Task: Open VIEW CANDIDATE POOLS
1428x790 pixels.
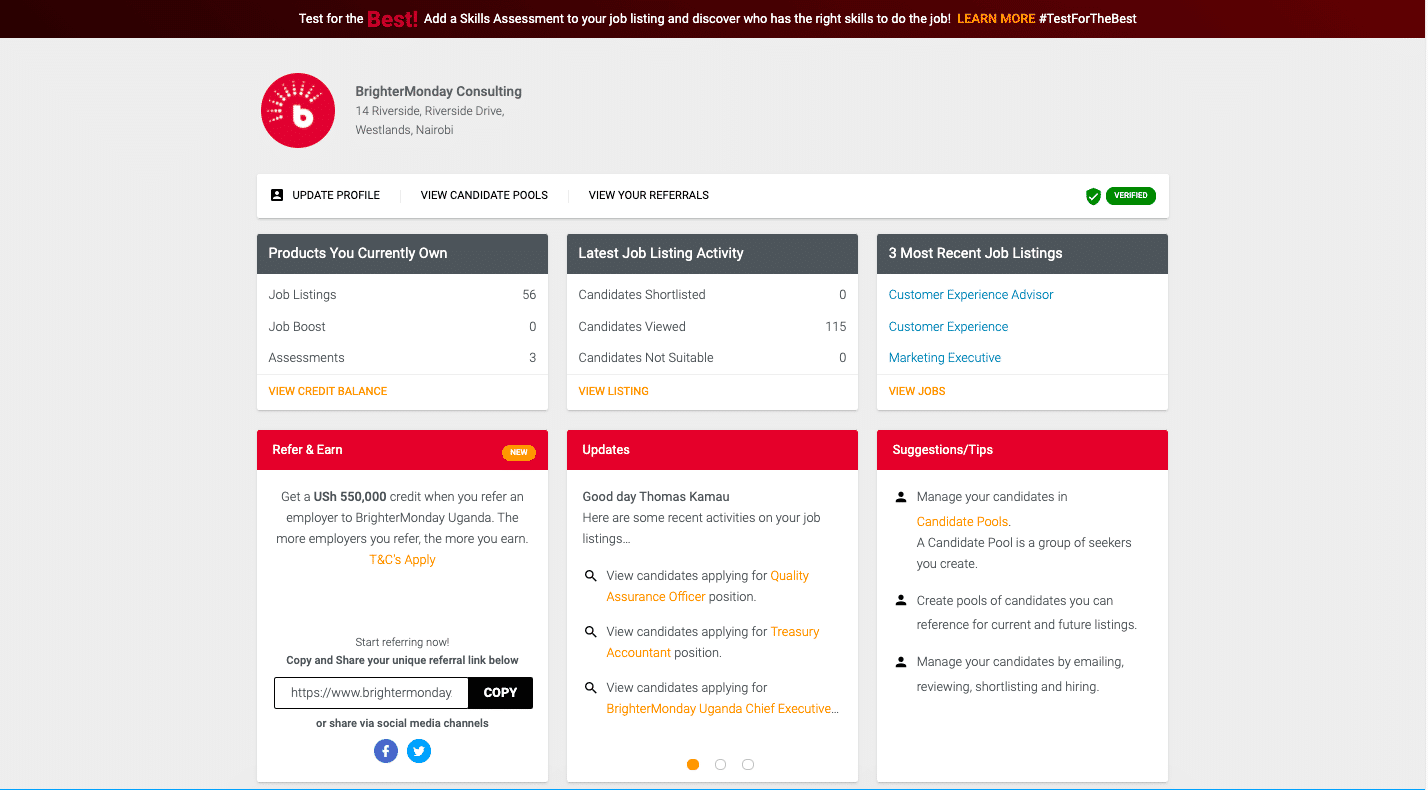Action: tap(484, 195)
